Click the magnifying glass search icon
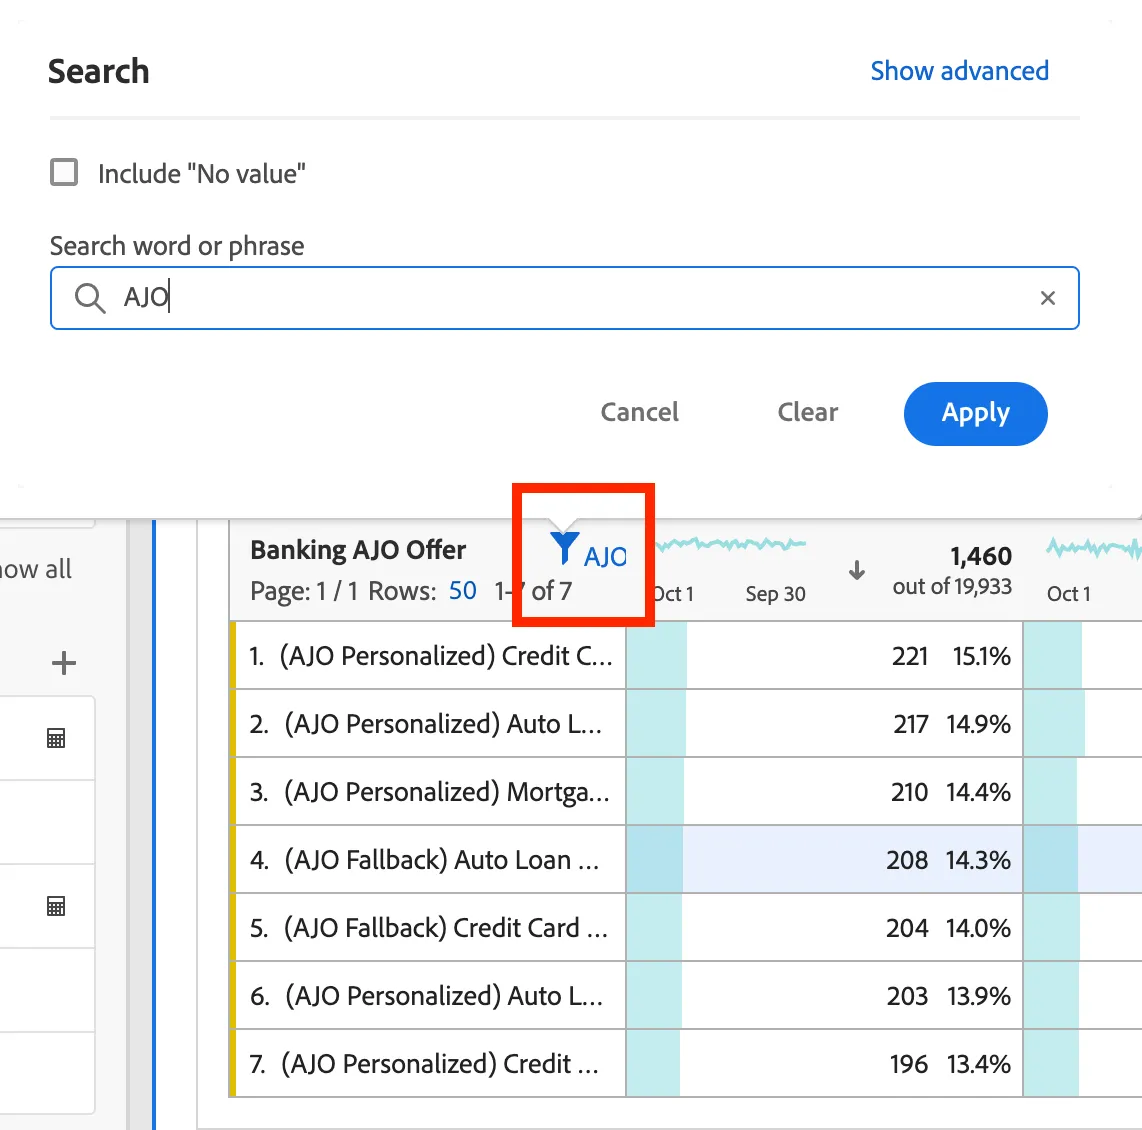 [x=90, y=298]
